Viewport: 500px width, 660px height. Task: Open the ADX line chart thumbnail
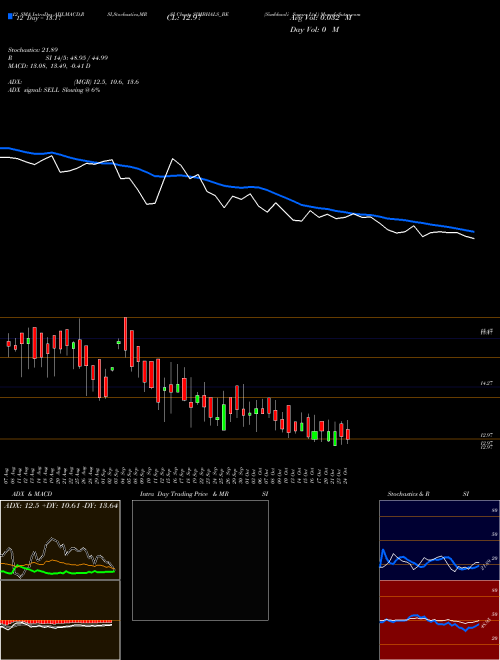click(60, 540)
